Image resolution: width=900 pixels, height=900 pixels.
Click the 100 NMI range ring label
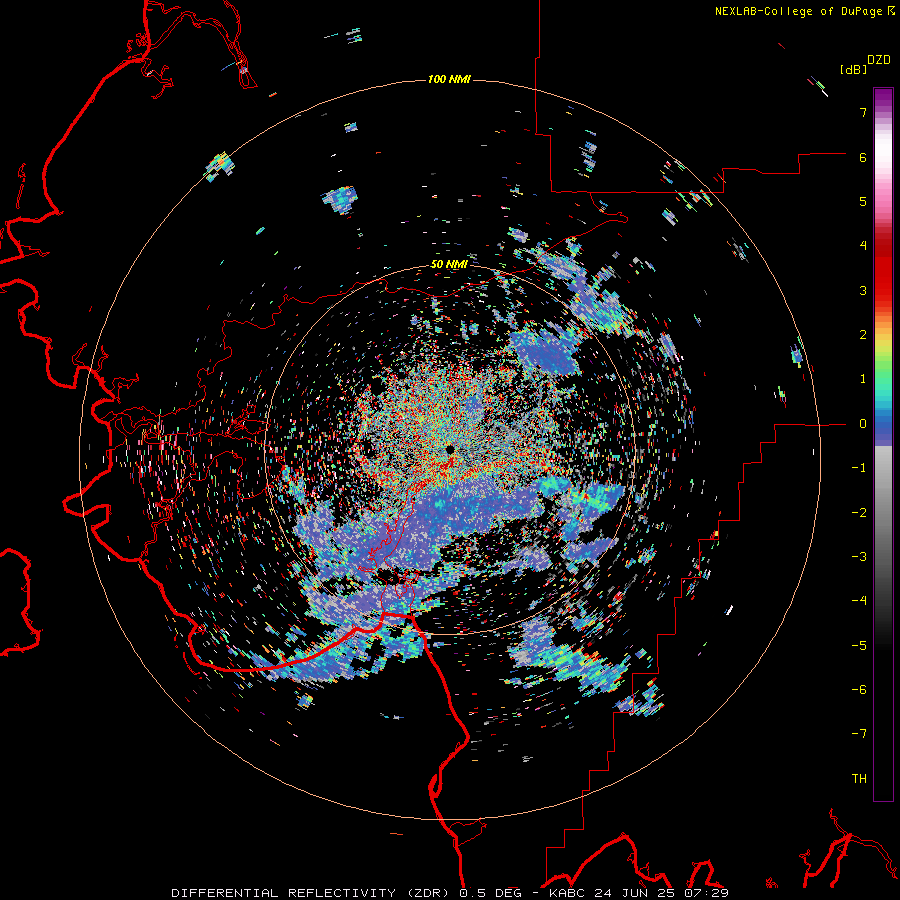tap(449, 79)
